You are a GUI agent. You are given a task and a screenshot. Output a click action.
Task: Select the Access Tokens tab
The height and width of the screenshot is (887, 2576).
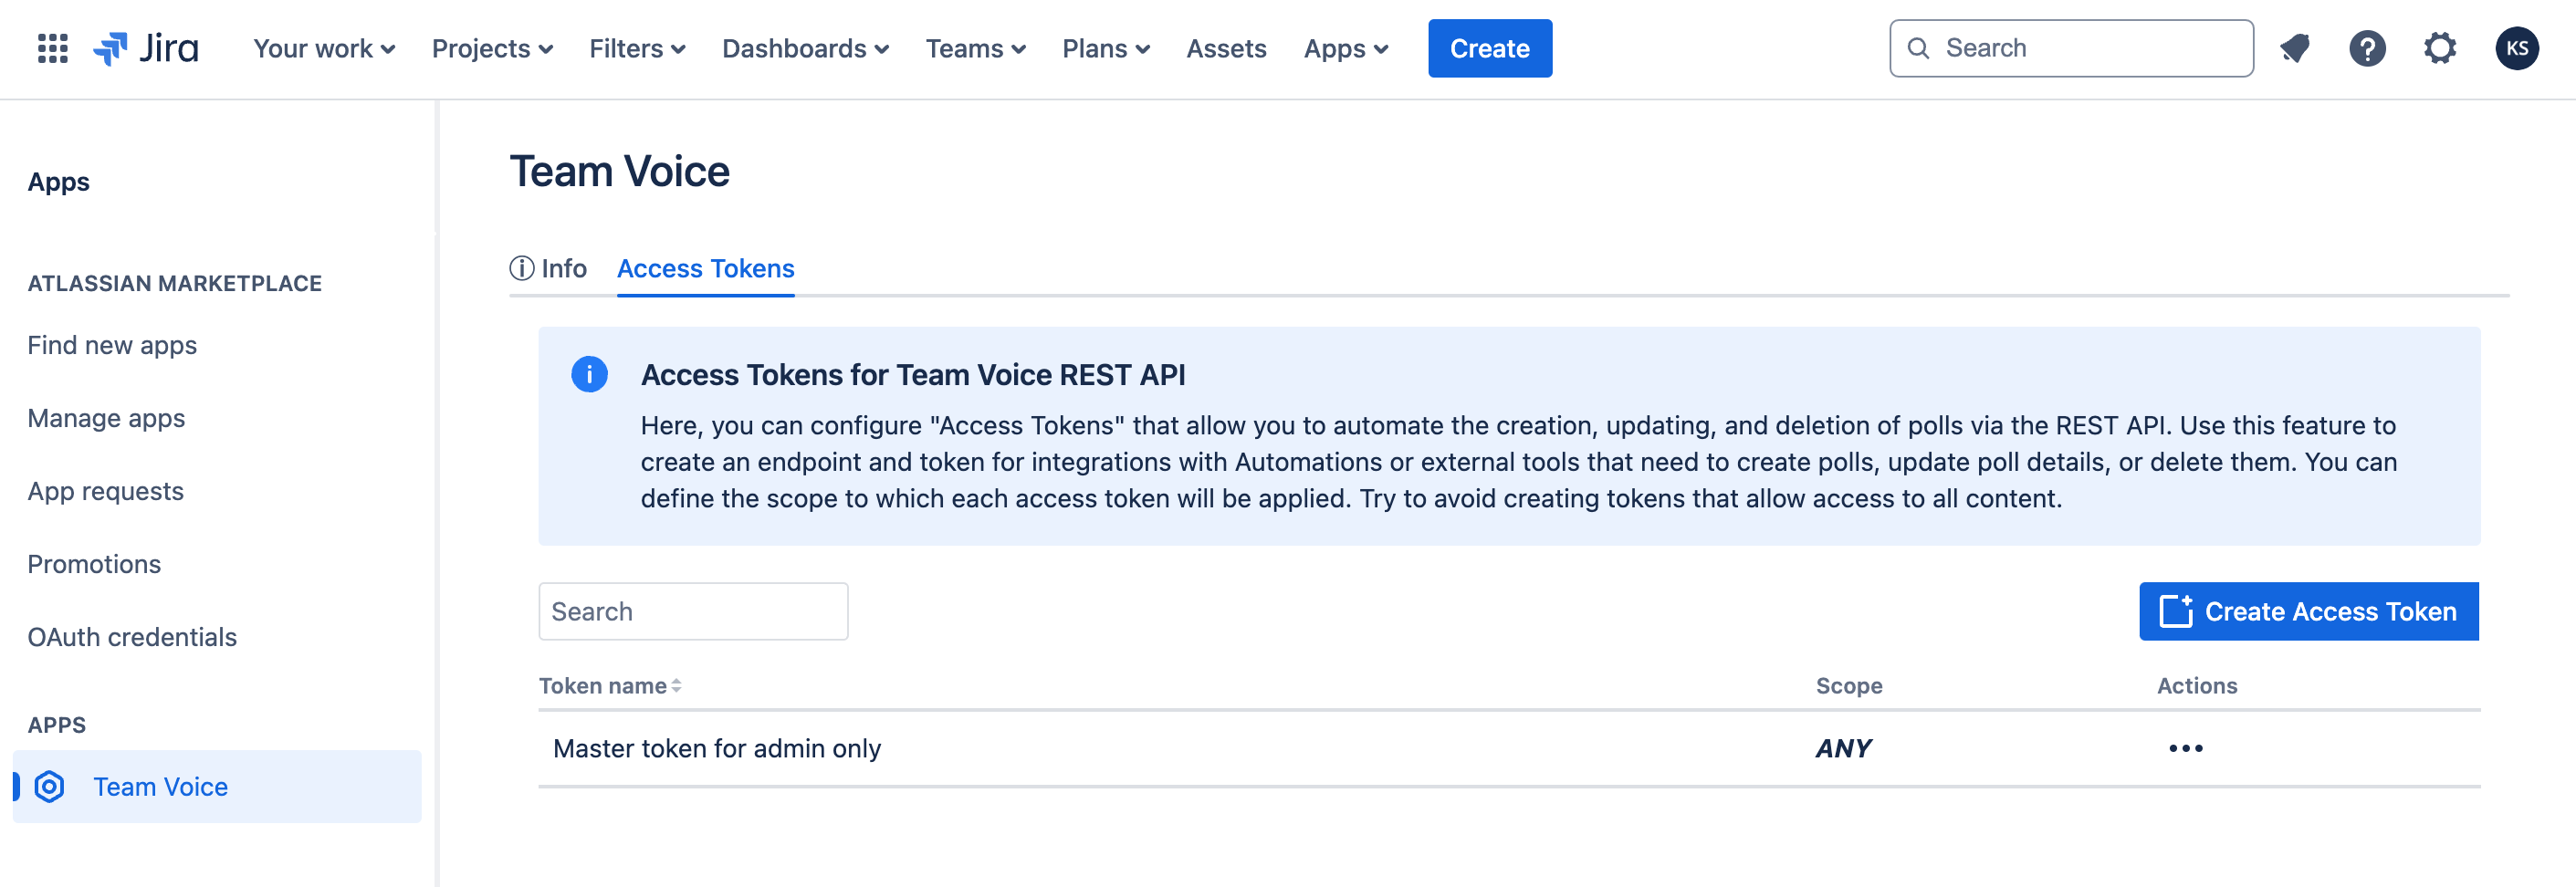[x=705, y=268]
